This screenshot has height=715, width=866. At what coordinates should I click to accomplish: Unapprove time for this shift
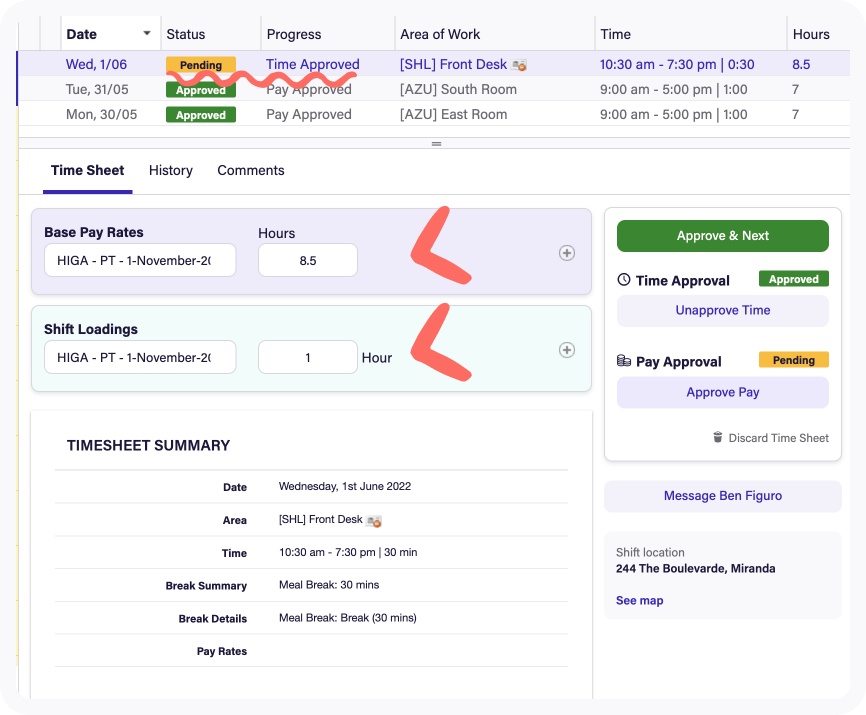[x=722, y=311]
